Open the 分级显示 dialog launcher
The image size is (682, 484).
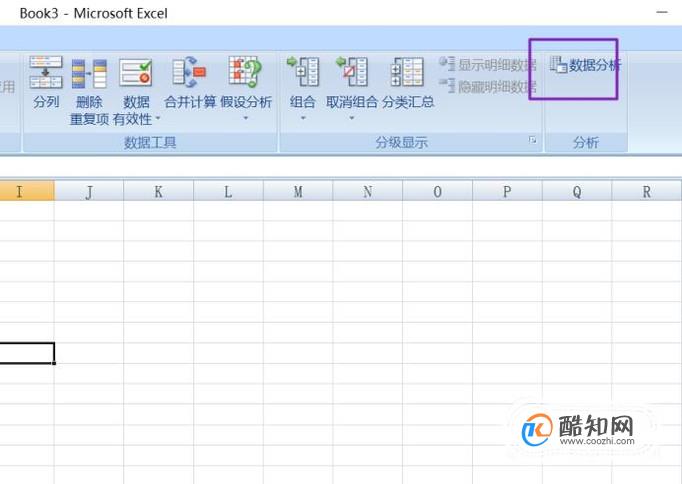[x=532, y=140]
